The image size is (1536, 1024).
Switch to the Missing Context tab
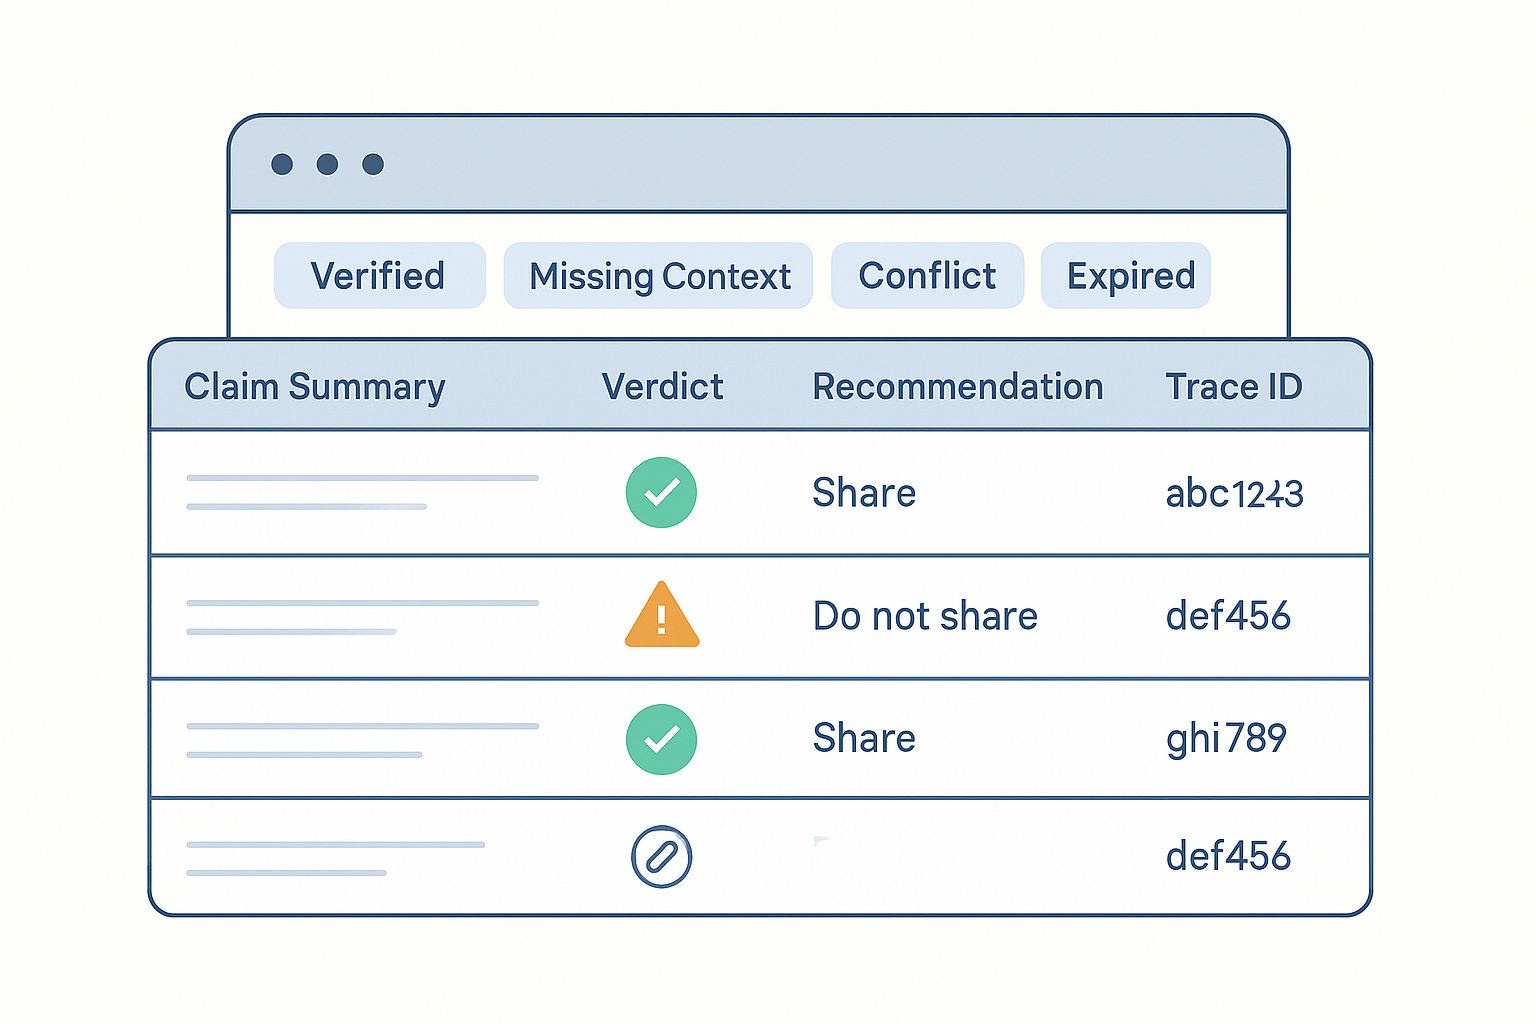658,275
